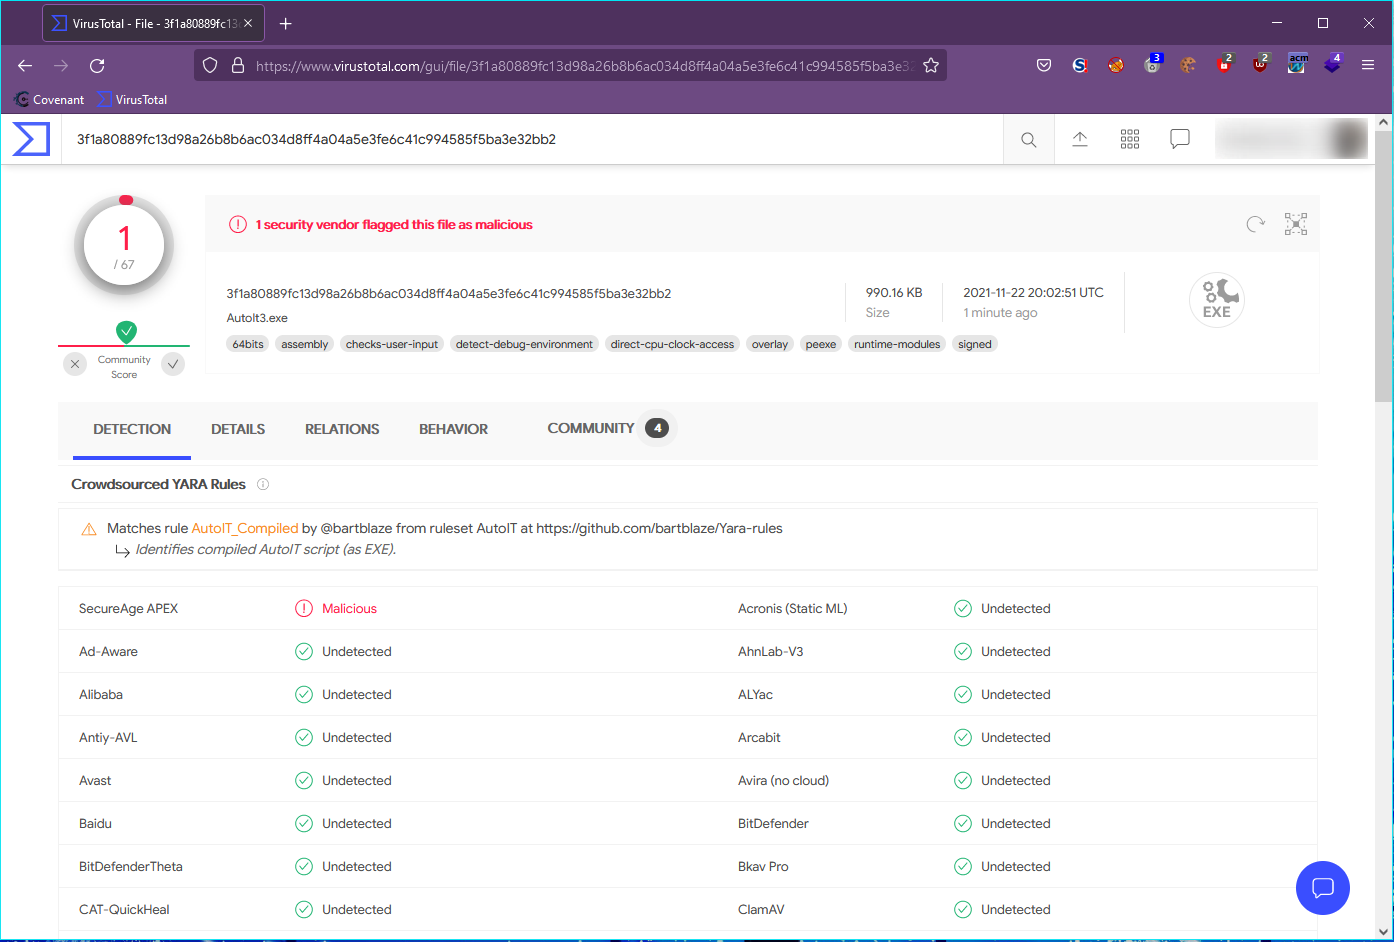Click the cookie extension icon
Screen dimensions: 1394x942
[1188, 65]
